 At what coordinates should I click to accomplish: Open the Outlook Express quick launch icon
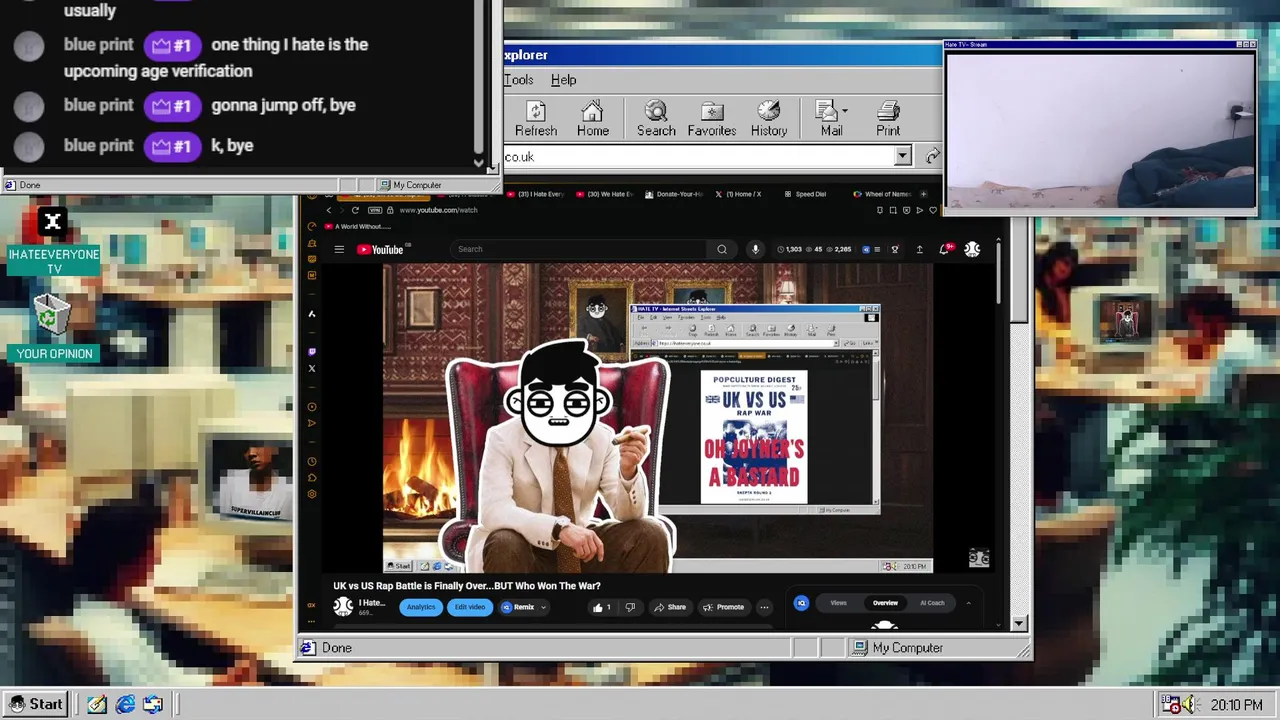pyautogui.click(x=152, y=704)
